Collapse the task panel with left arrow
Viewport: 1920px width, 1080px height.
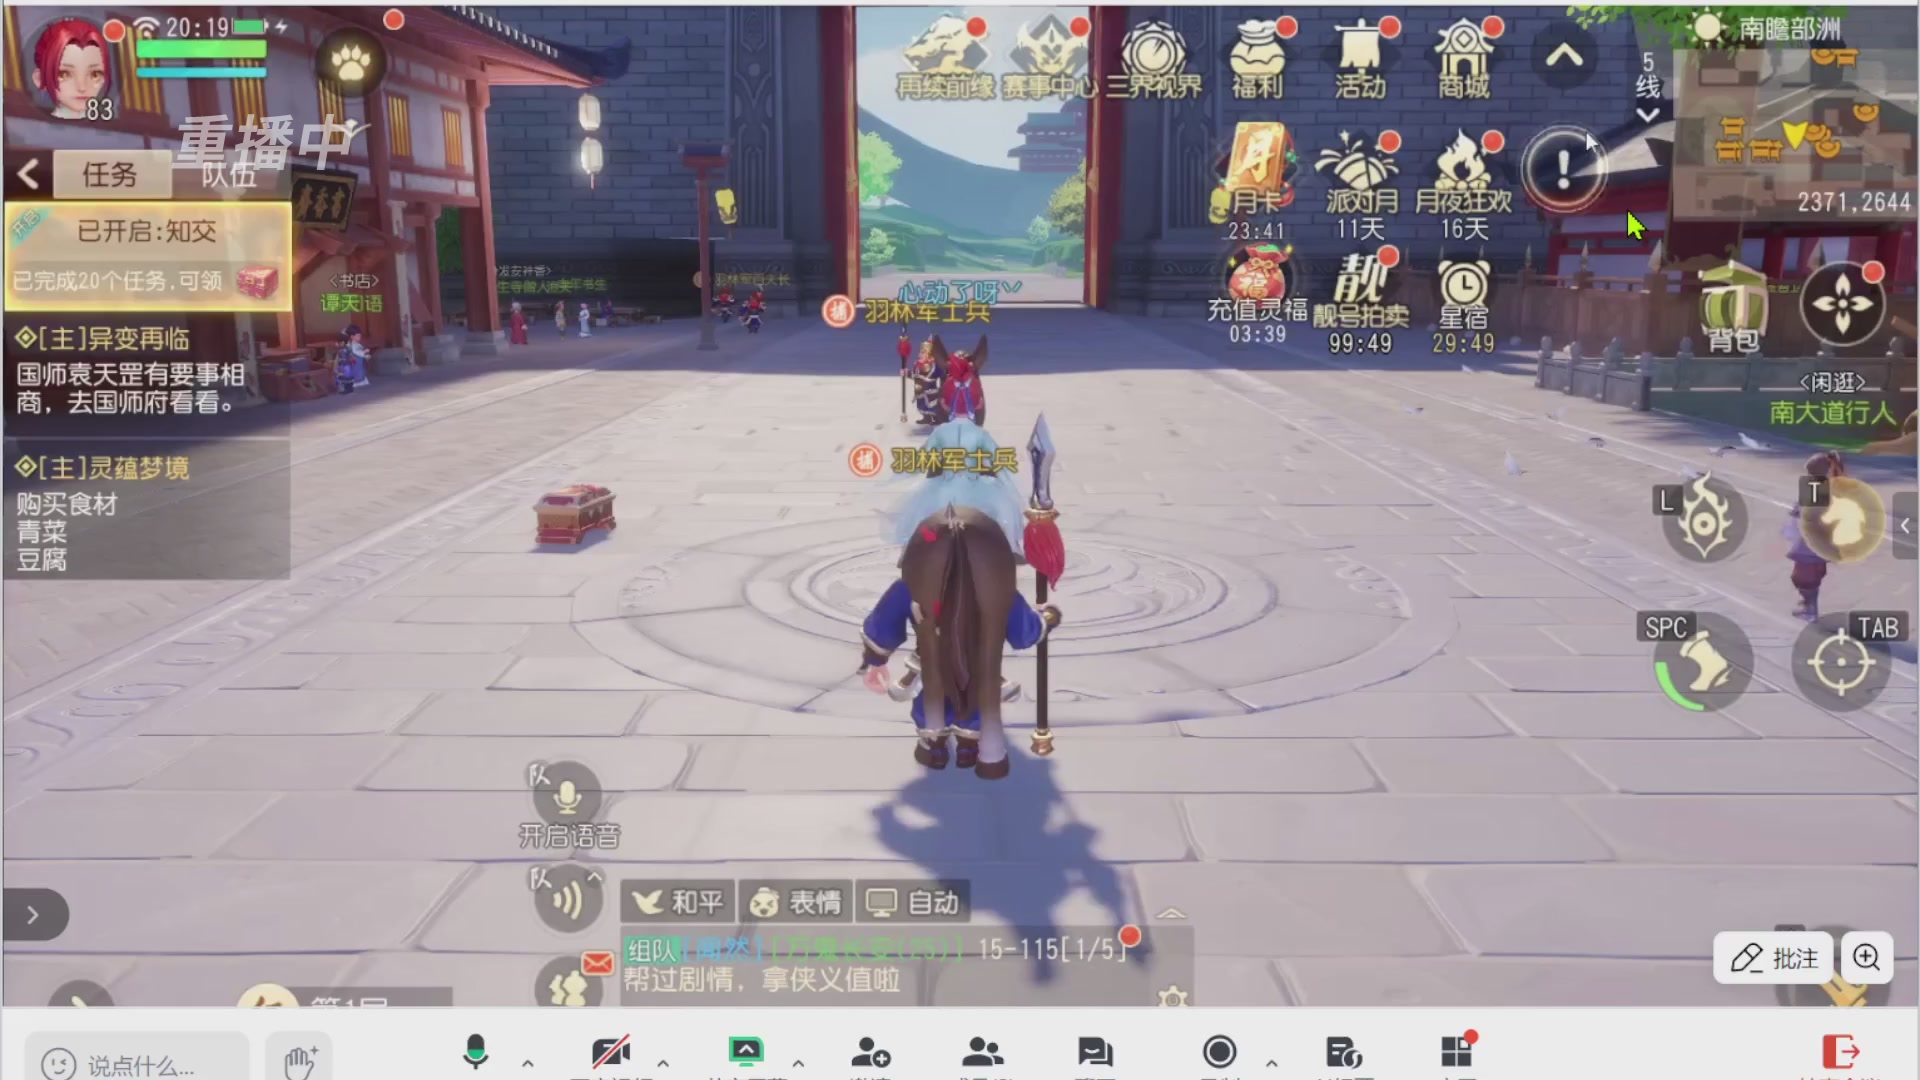(28, 175)
